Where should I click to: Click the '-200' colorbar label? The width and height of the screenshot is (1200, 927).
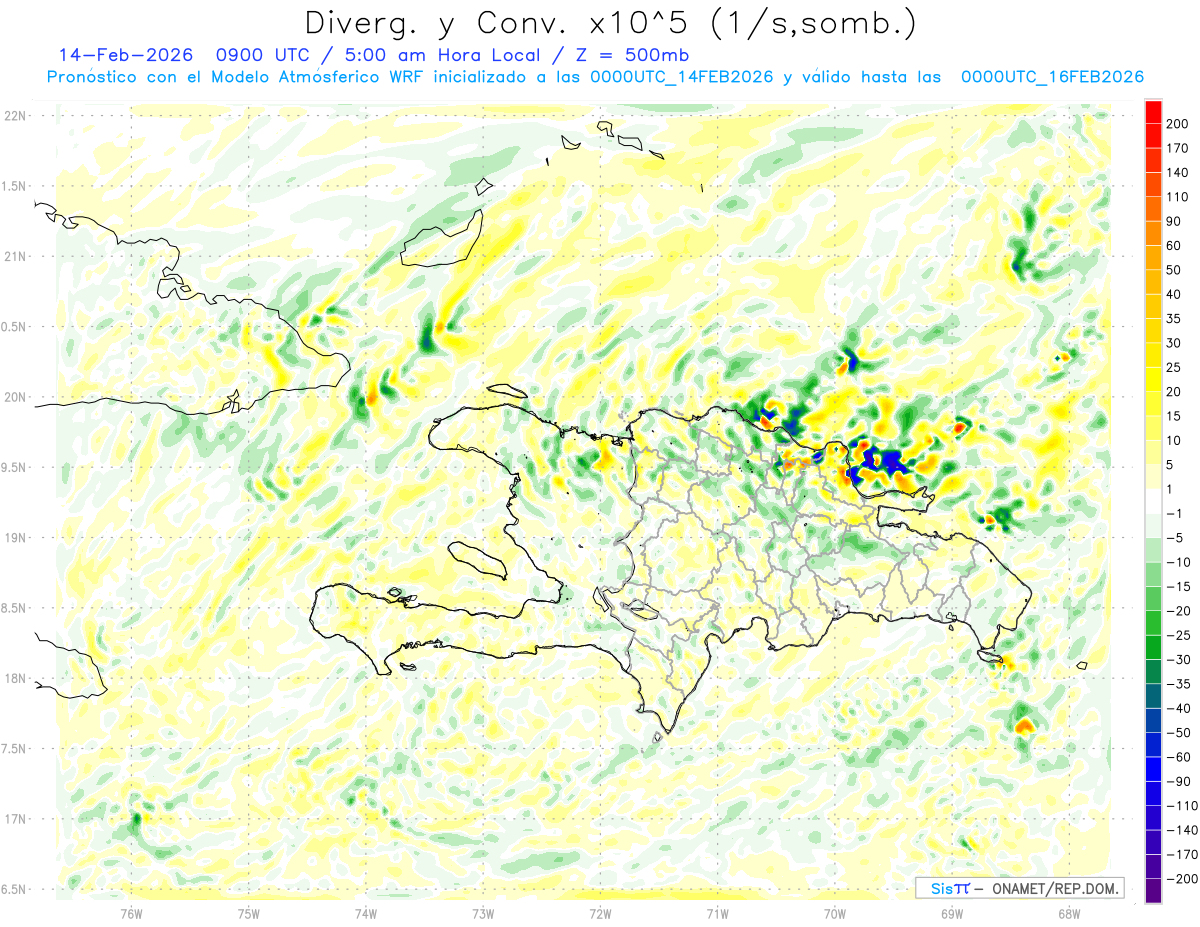tap(1183, 879)
